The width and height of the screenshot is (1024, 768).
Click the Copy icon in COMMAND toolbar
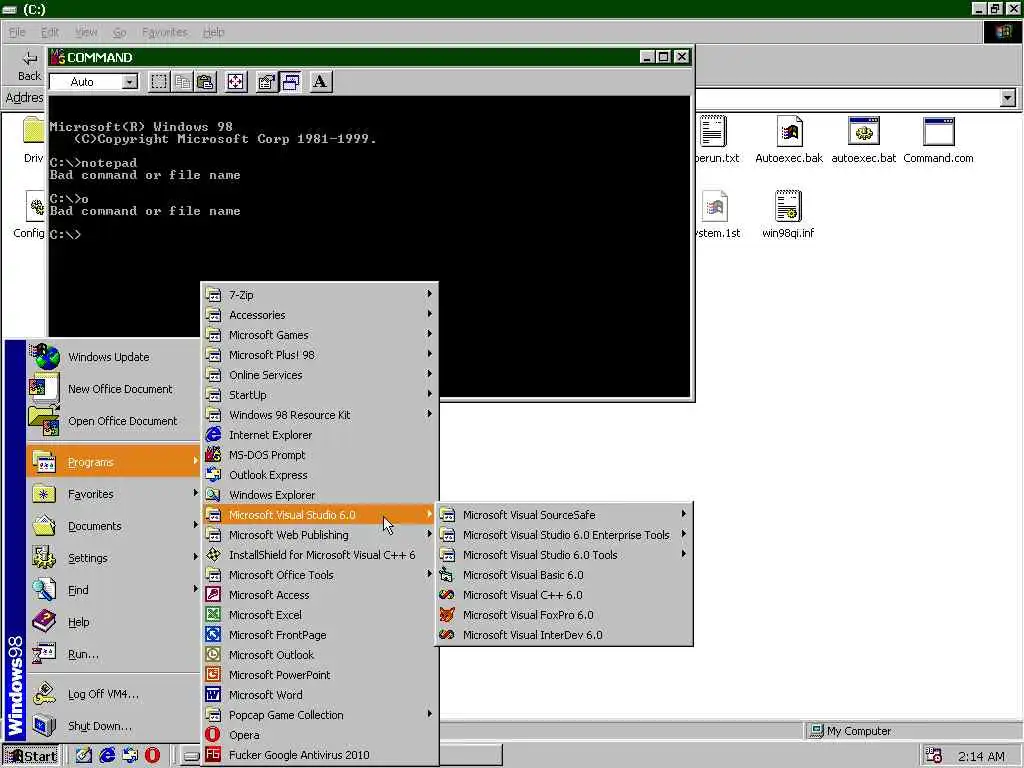coord(182,82)
